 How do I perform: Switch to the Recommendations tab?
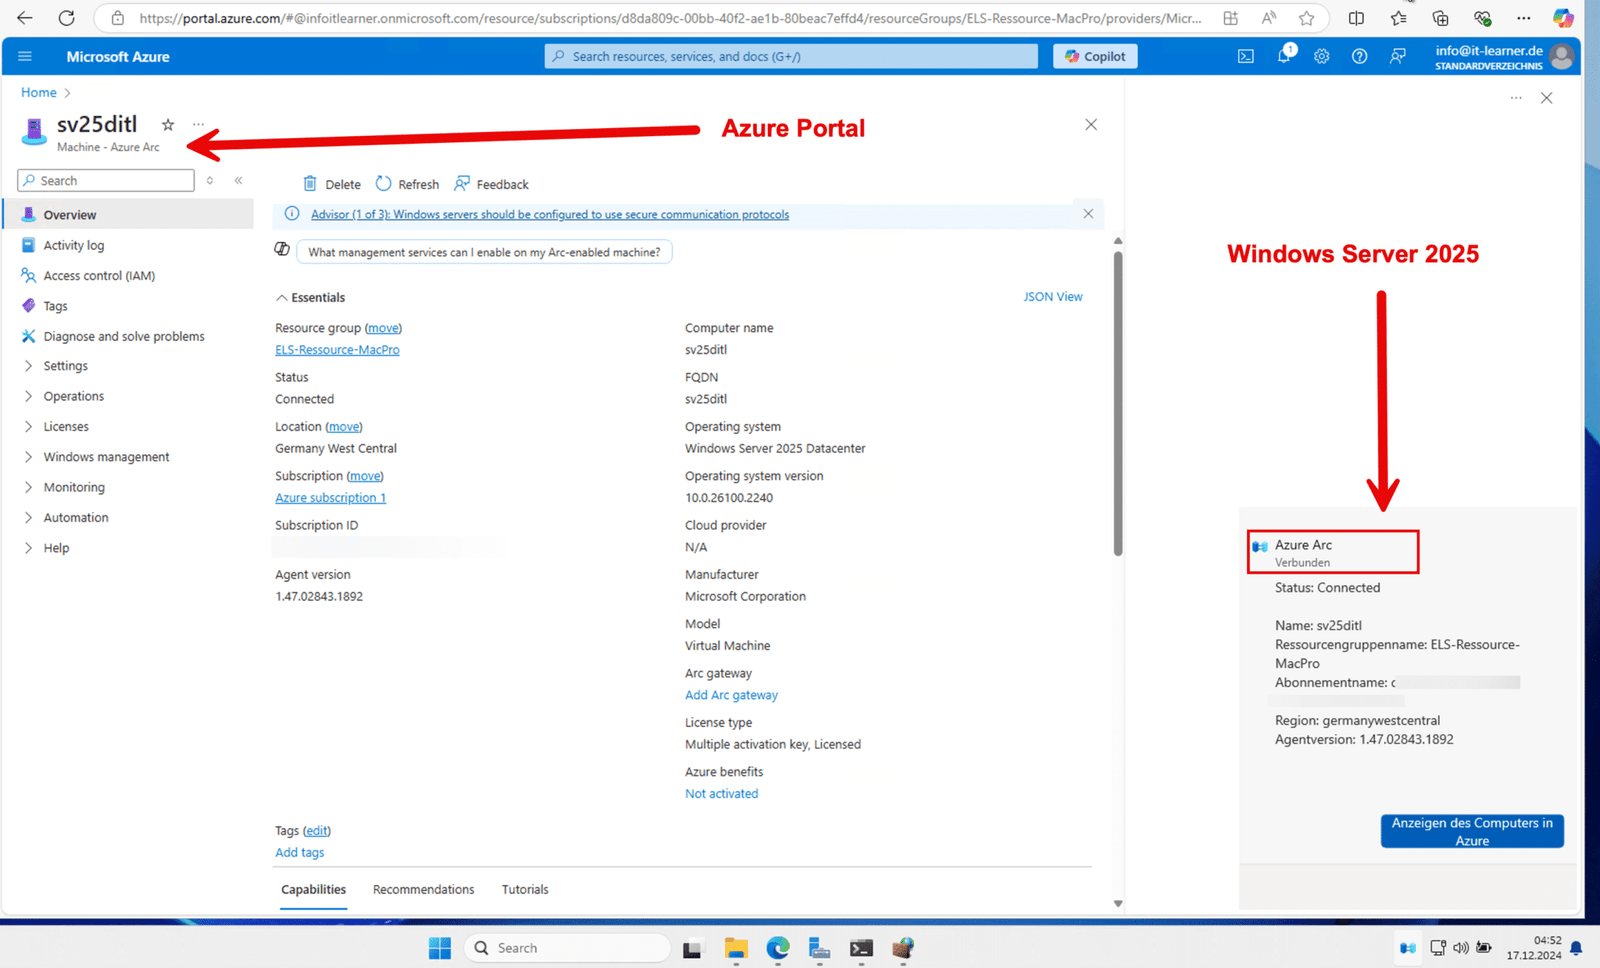[x=423, y=889]
